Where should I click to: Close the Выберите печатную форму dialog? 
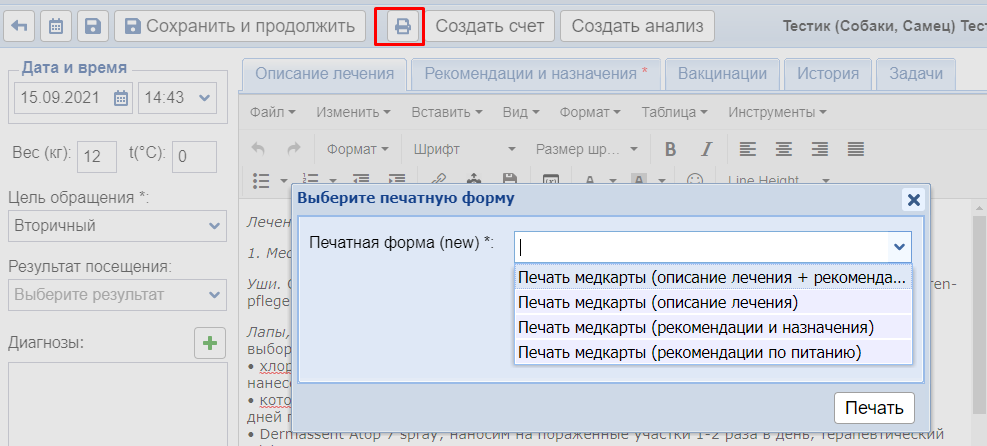(913, 199)
